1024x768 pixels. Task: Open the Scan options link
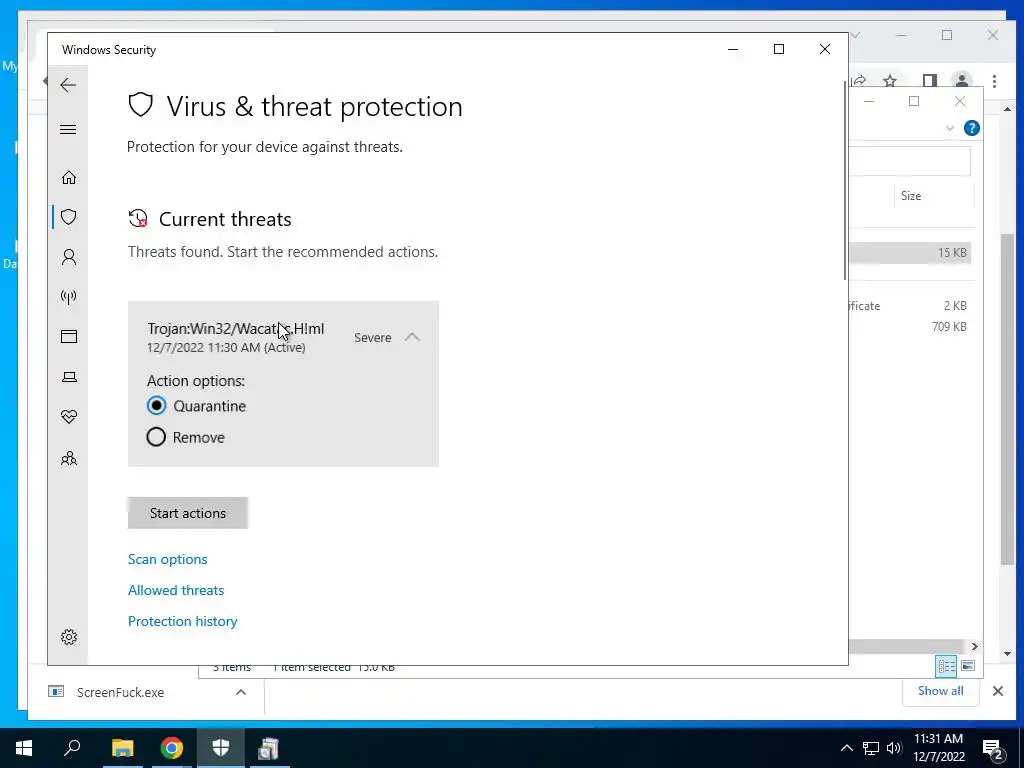167,559
